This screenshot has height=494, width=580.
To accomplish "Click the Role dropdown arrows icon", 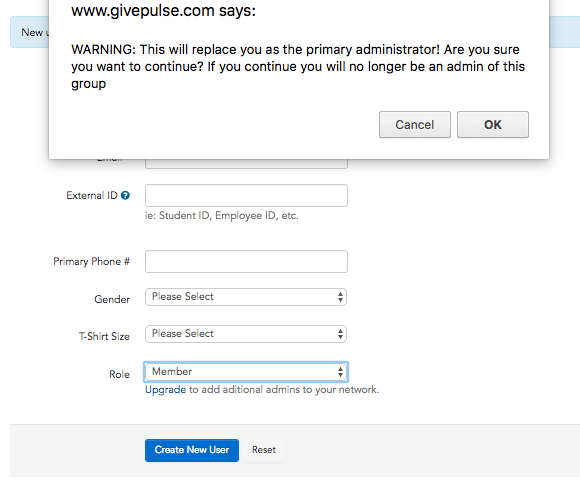I will point(340,372).
